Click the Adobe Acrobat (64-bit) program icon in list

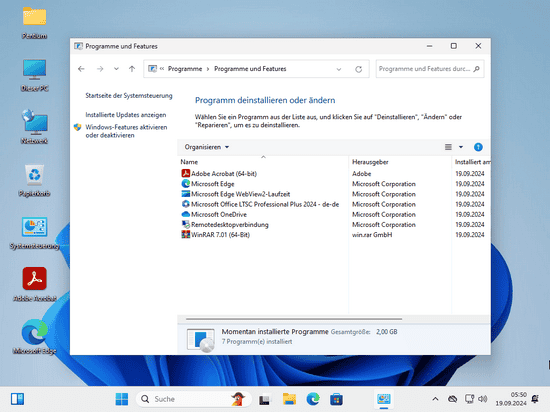tap(186, 173)
